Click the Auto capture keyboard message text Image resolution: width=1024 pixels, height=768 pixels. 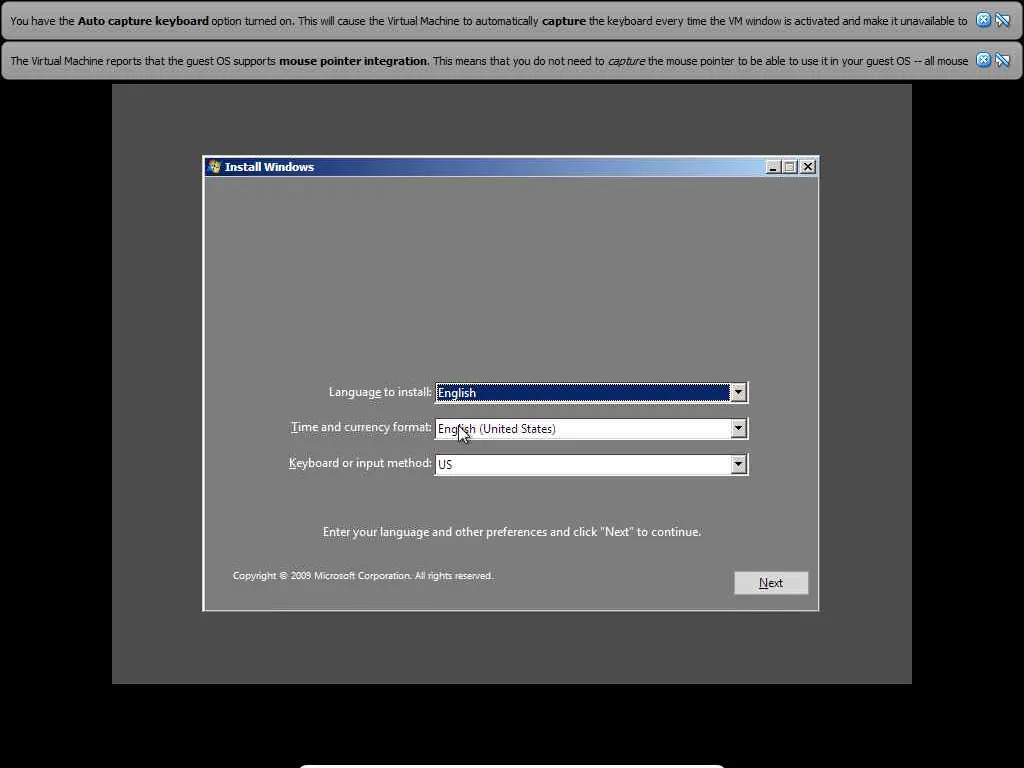(488, 21)
